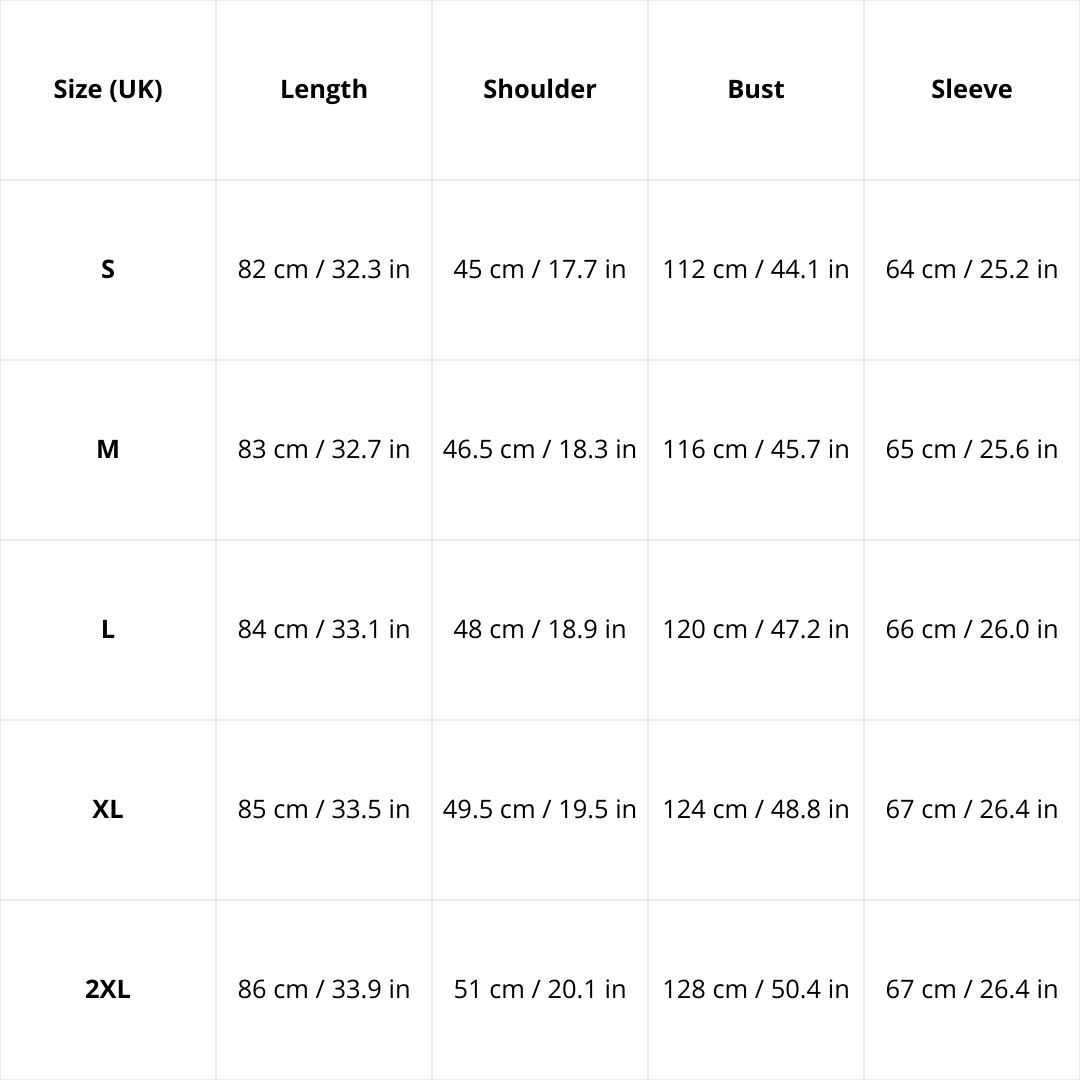Select the S size row label
The width and height of the screenshot is (1080, 1080).
click(108, 269)
